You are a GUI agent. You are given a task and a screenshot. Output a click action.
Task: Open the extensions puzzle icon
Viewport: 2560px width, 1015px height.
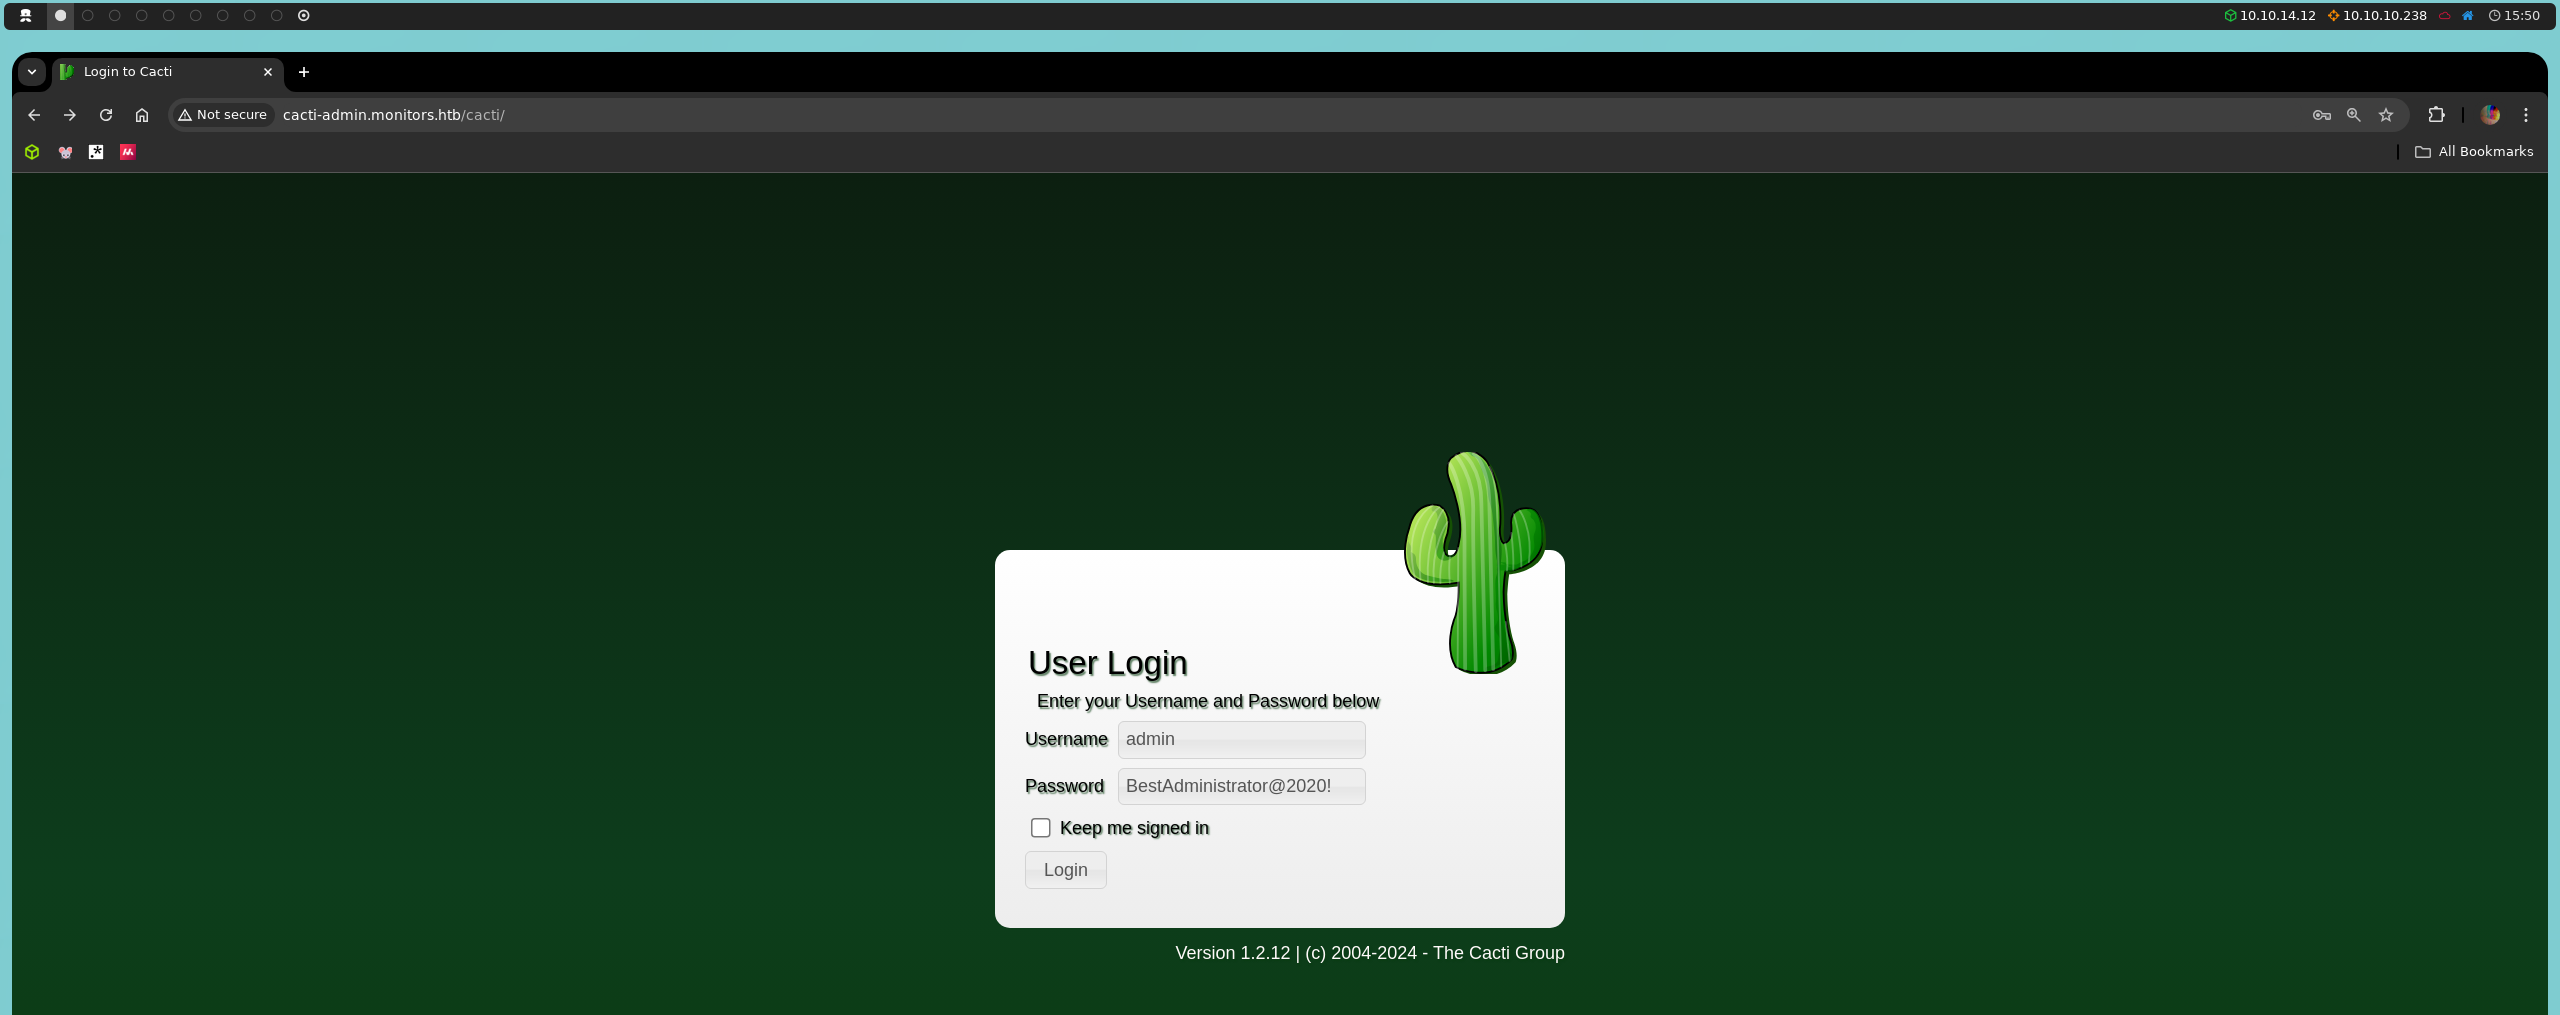pos(2437,115)
